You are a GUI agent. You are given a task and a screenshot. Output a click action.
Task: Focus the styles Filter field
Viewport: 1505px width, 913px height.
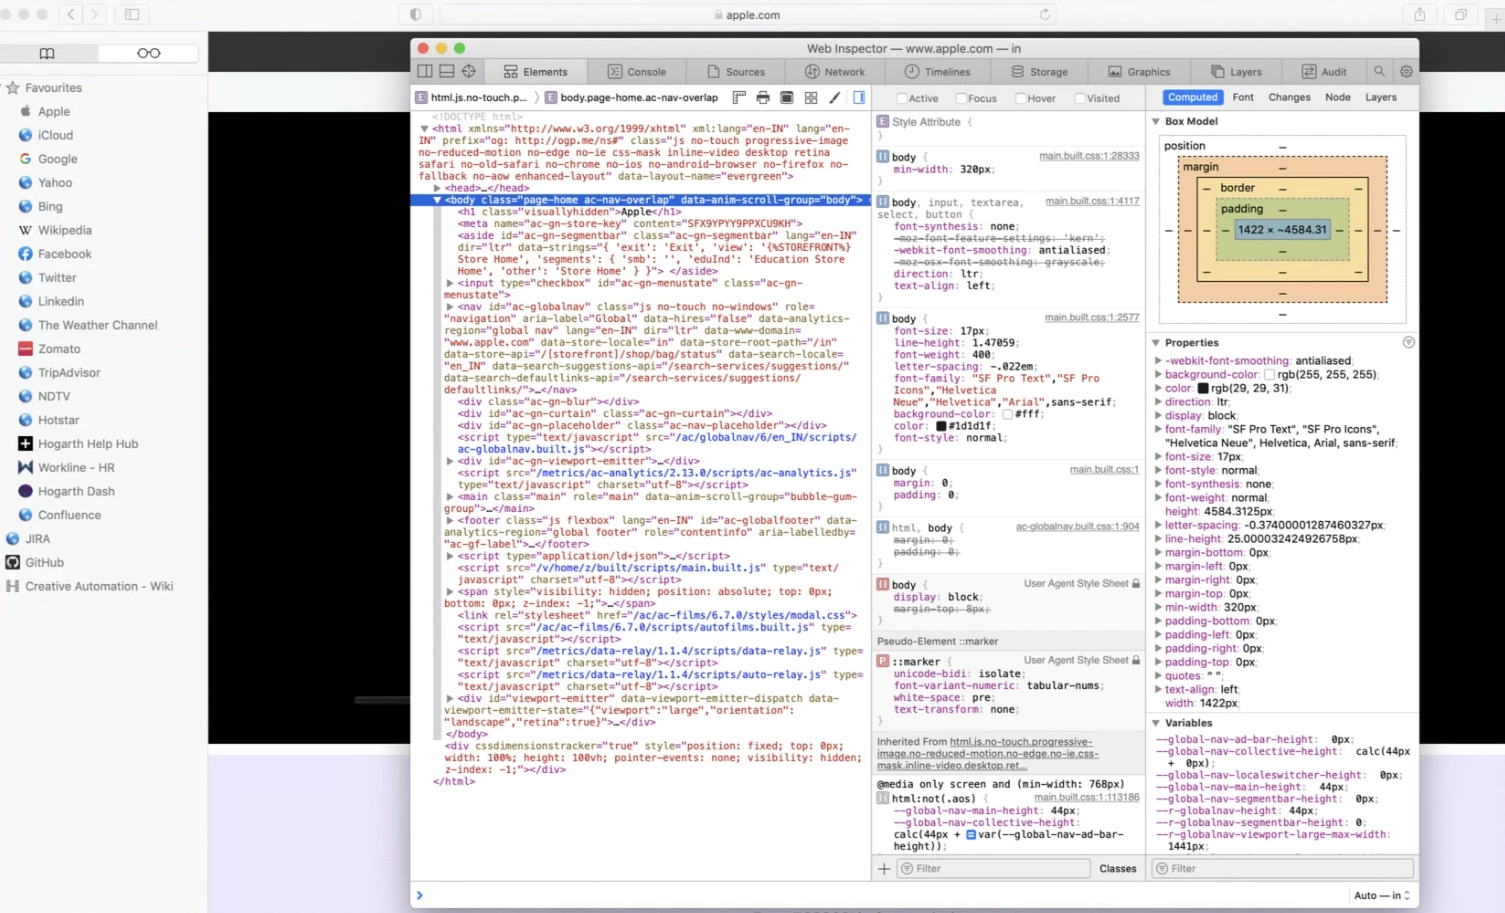click(993, 868)
